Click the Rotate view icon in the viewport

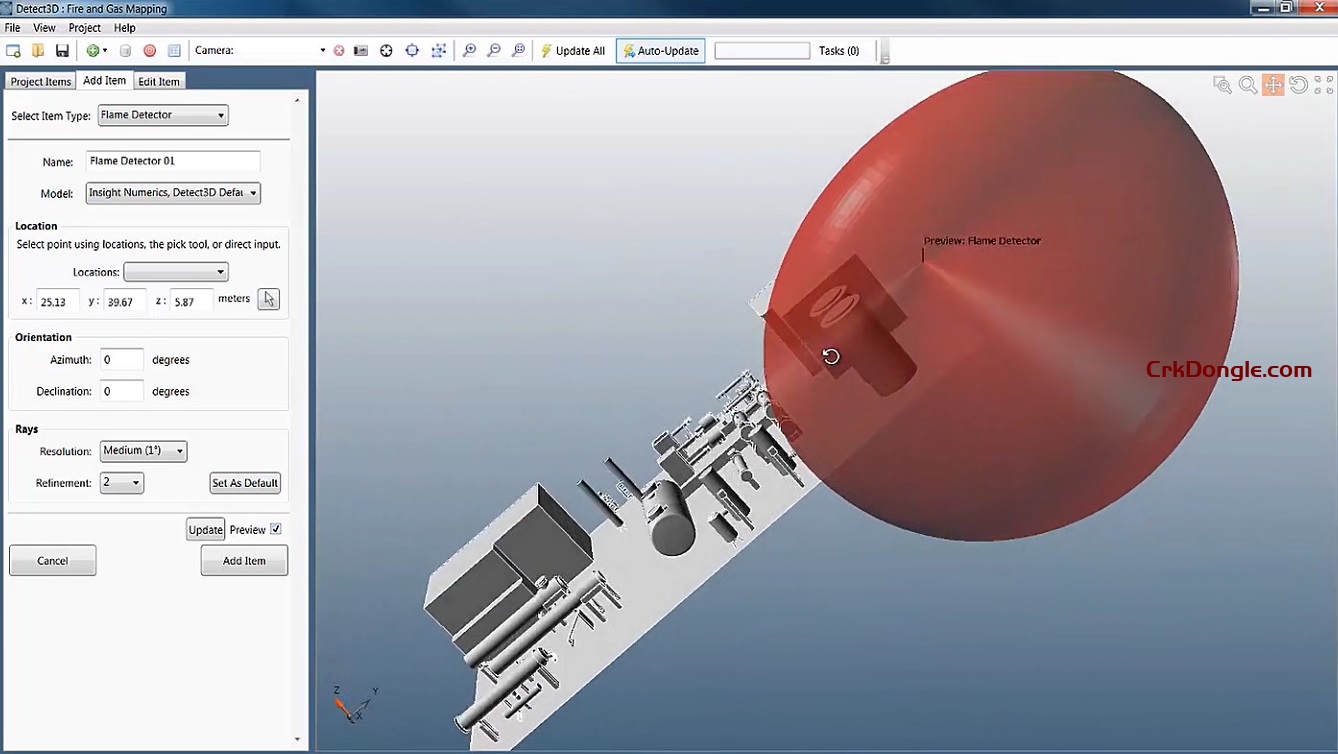(x=1298, y=85)
